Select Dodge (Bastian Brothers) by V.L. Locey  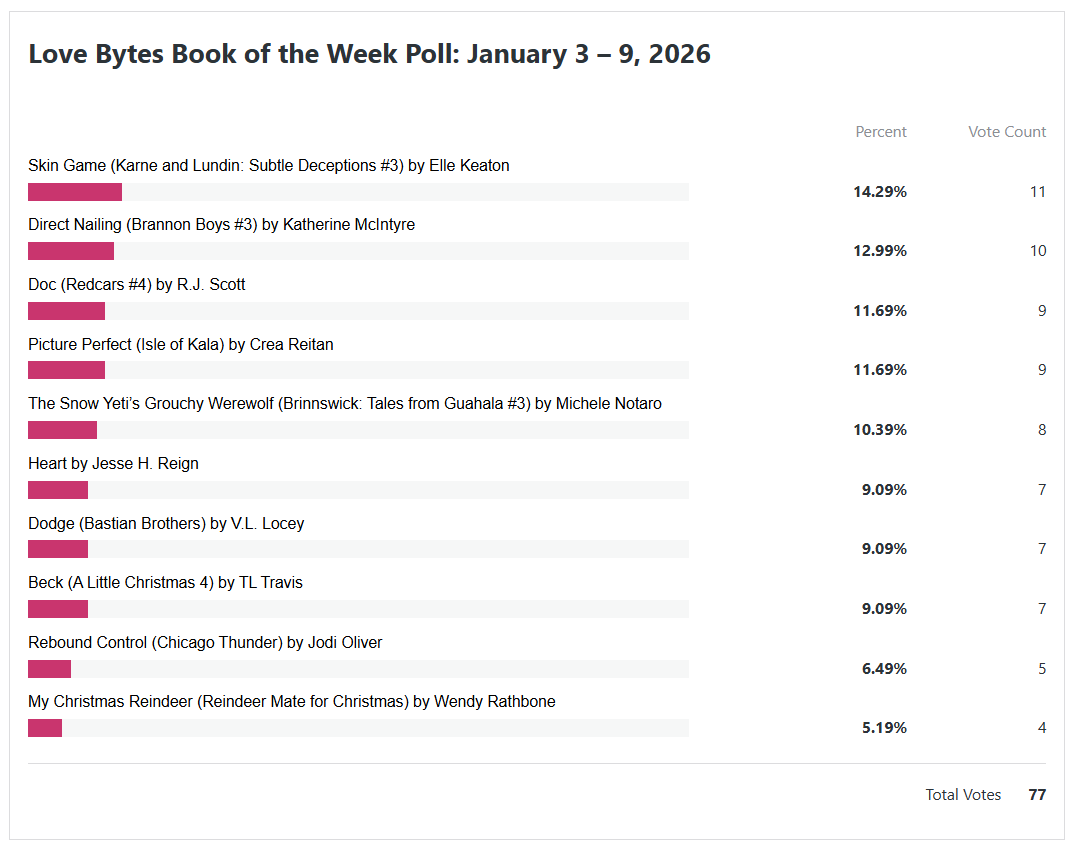pyautogui.click(x=166, y=524)
